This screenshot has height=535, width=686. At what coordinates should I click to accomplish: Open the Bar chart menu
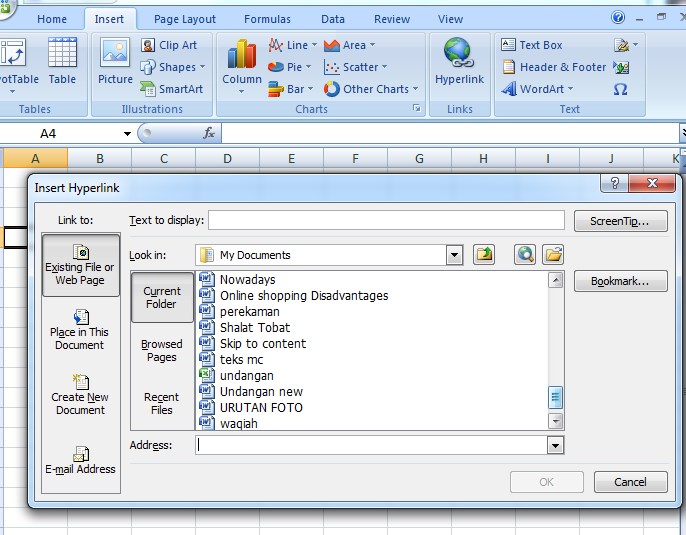[290, 89]
